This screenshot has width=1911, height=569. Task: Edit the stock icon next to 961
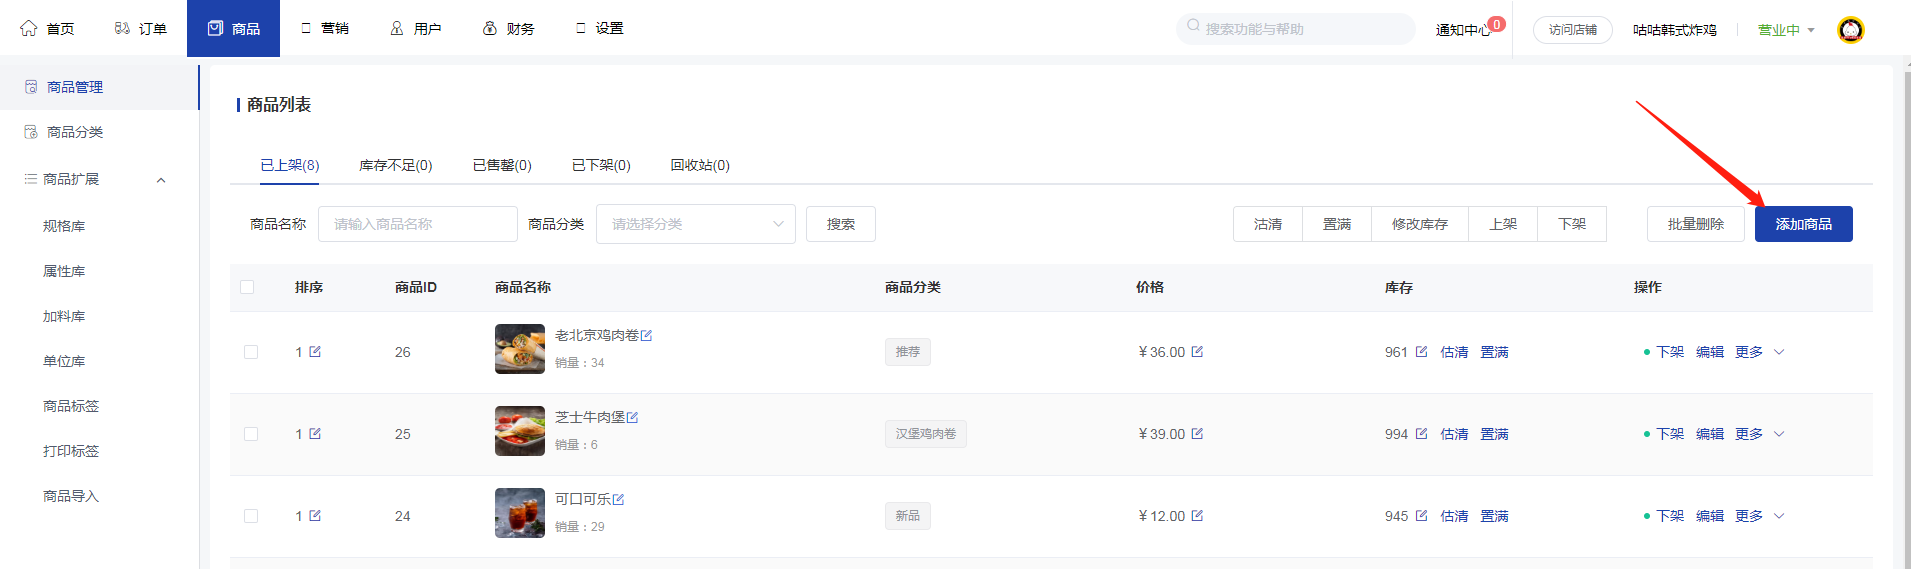pyautogui.click(x=1421, y=351)
